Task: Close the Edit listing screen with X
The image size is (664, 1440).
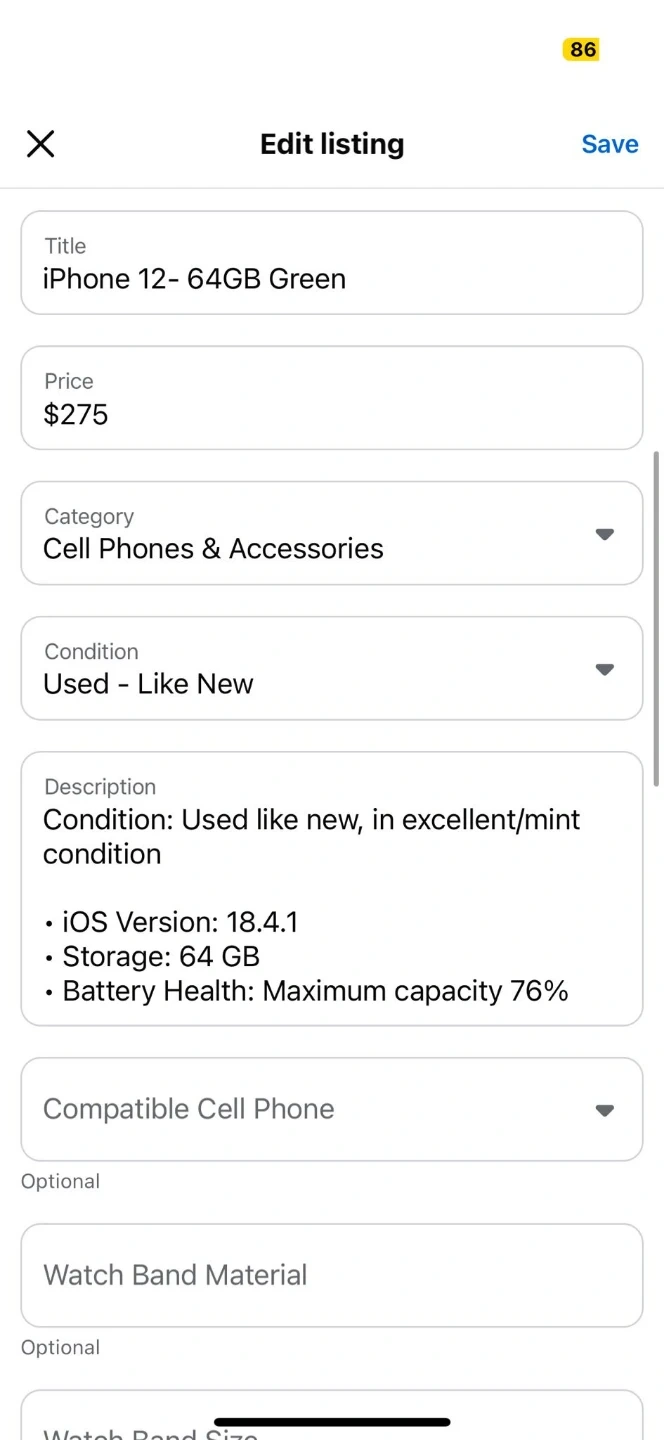Action: point(40,144)
